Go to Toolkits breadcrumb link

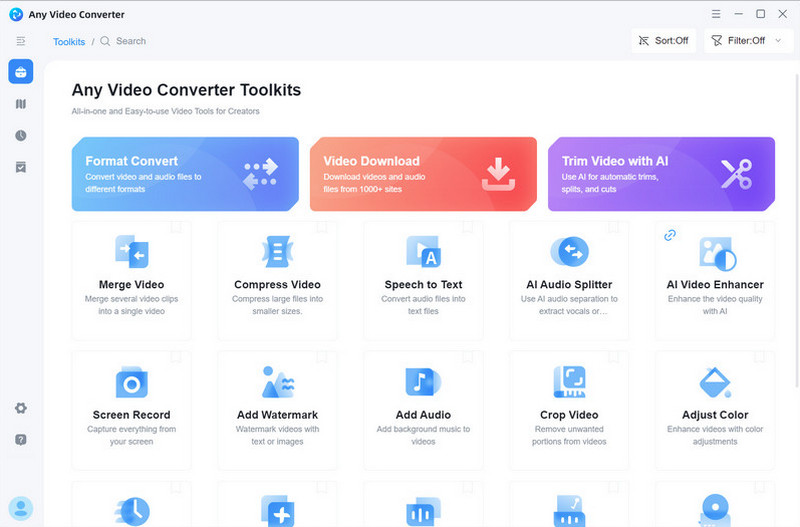click(x=69, y=41)
